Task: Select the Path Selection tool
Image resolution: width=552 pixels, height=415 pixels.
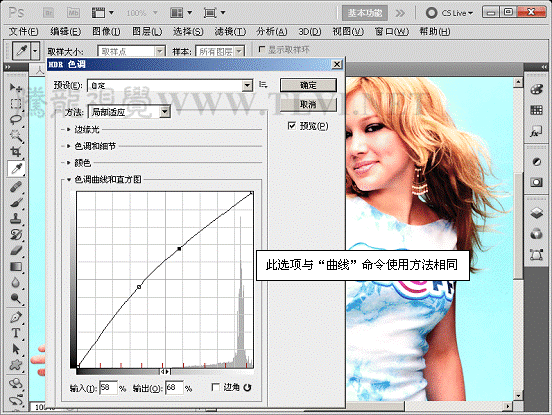Action: click(x=15, y=349)
